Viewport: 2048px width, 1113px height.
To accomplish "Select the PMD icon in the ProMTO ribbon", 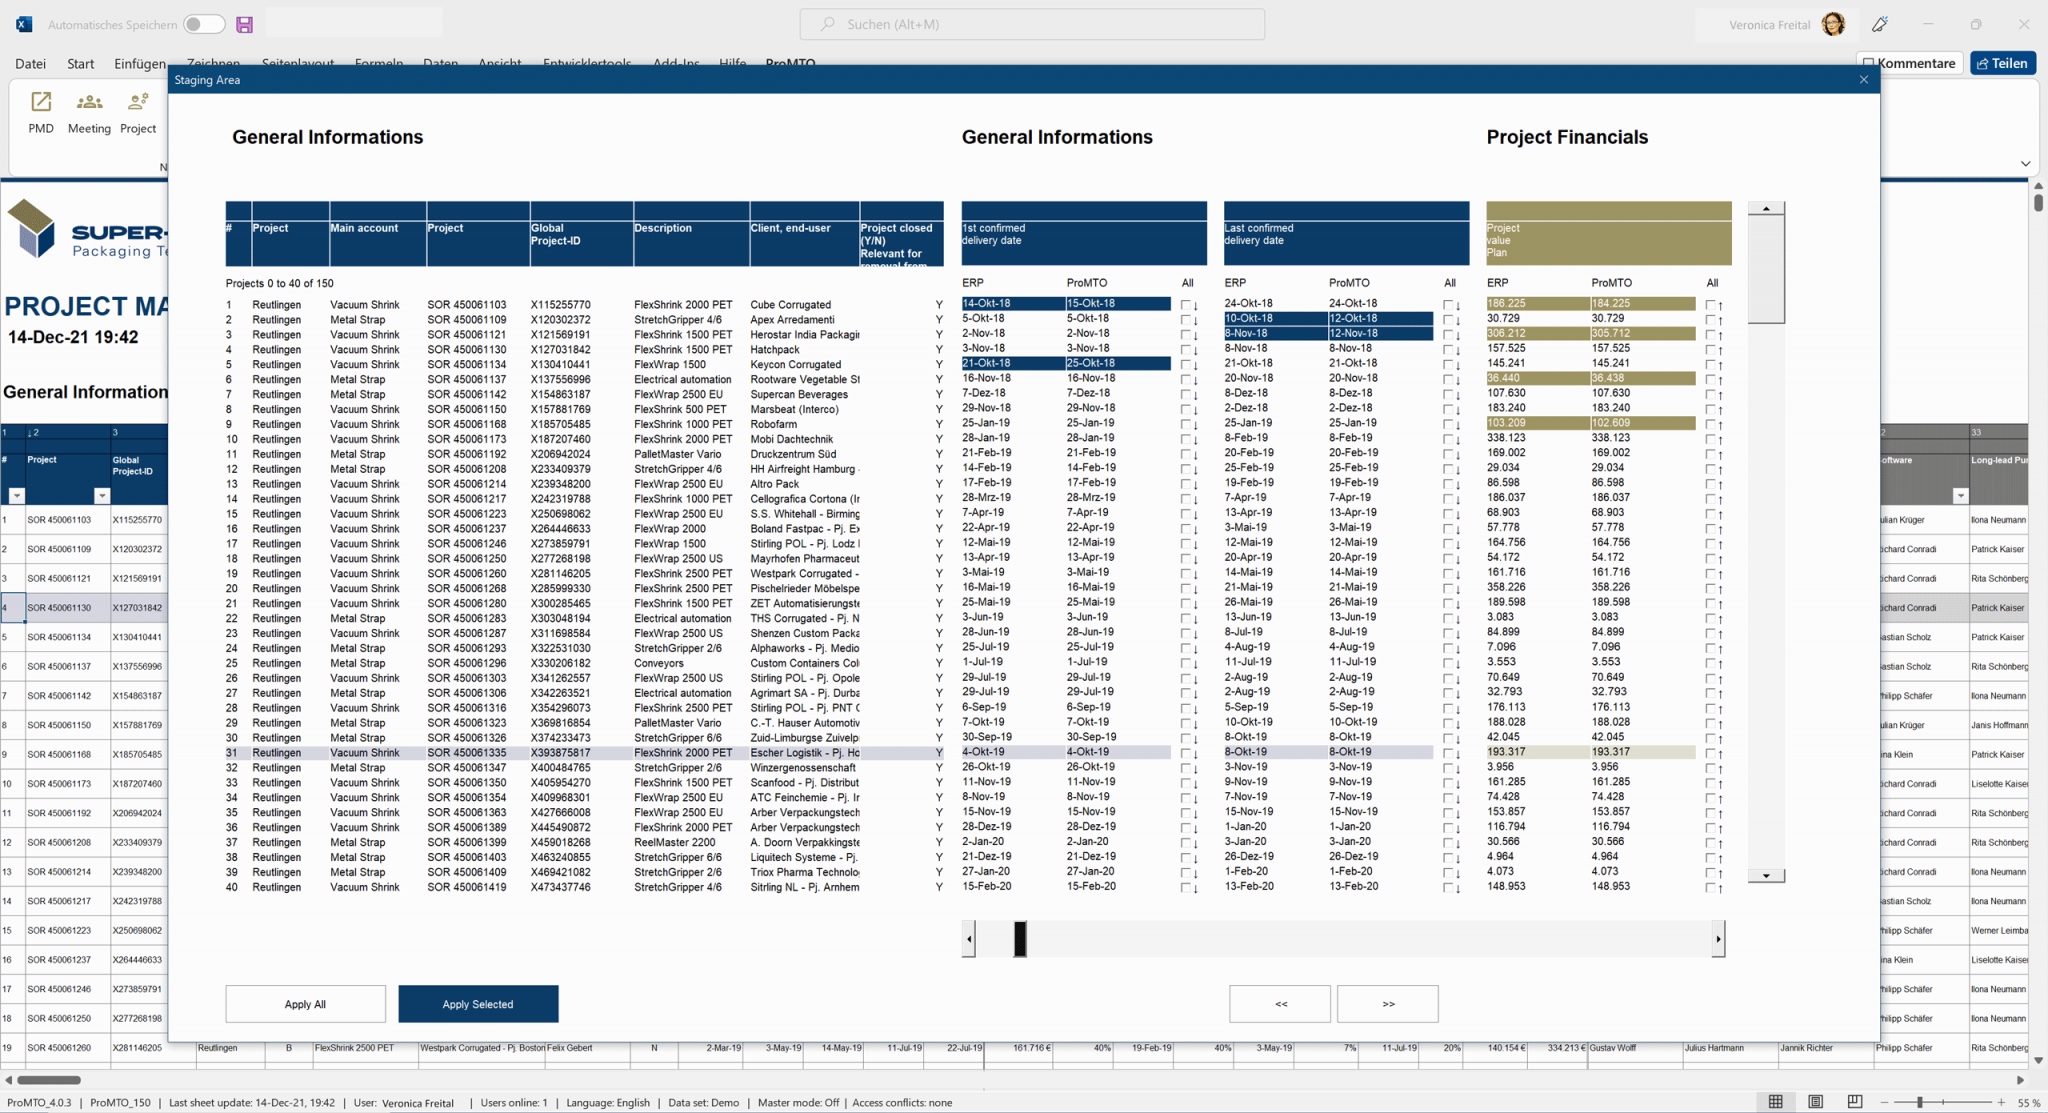I will (40, 110).
